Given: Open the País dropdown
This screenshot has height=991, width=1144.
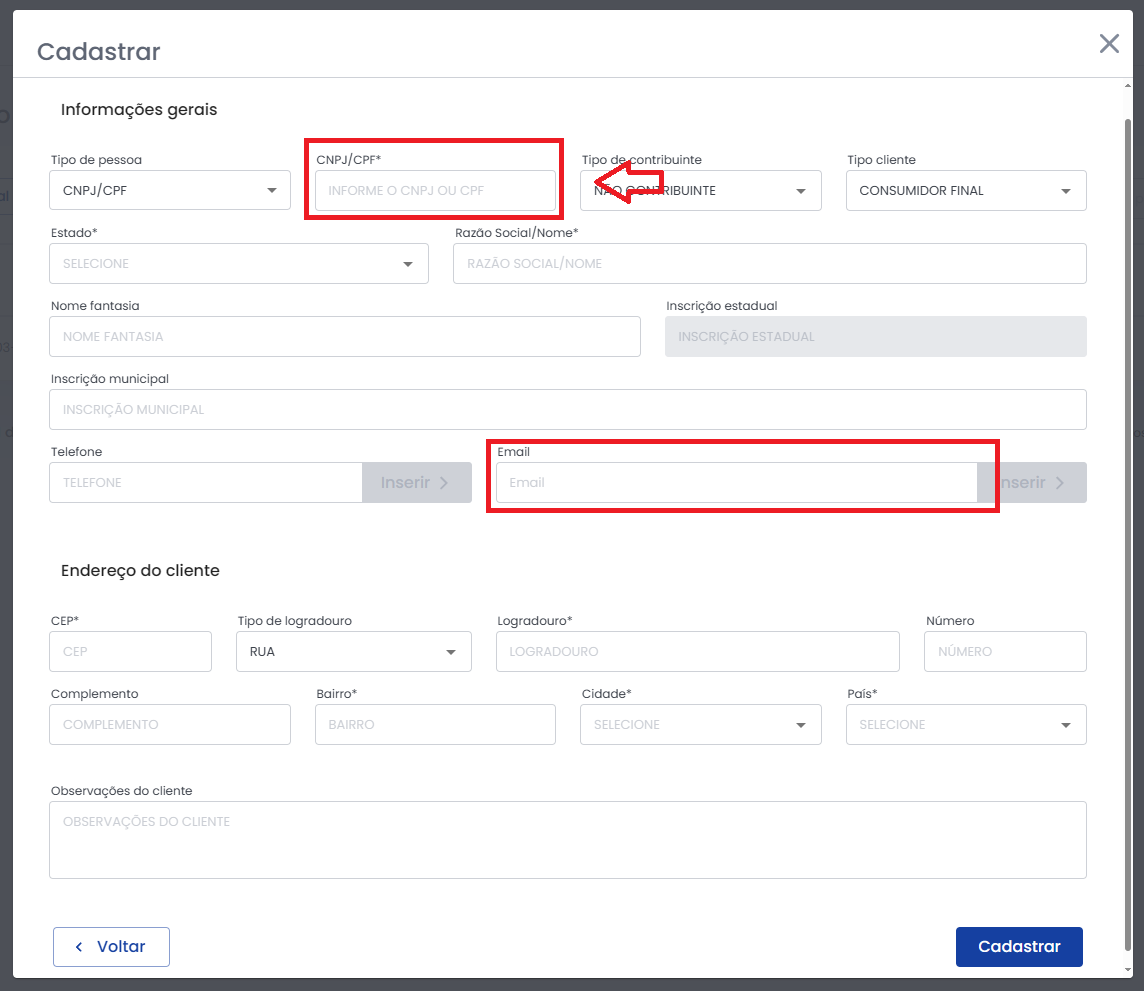Looking at the screenshot, I should (965, 724).
